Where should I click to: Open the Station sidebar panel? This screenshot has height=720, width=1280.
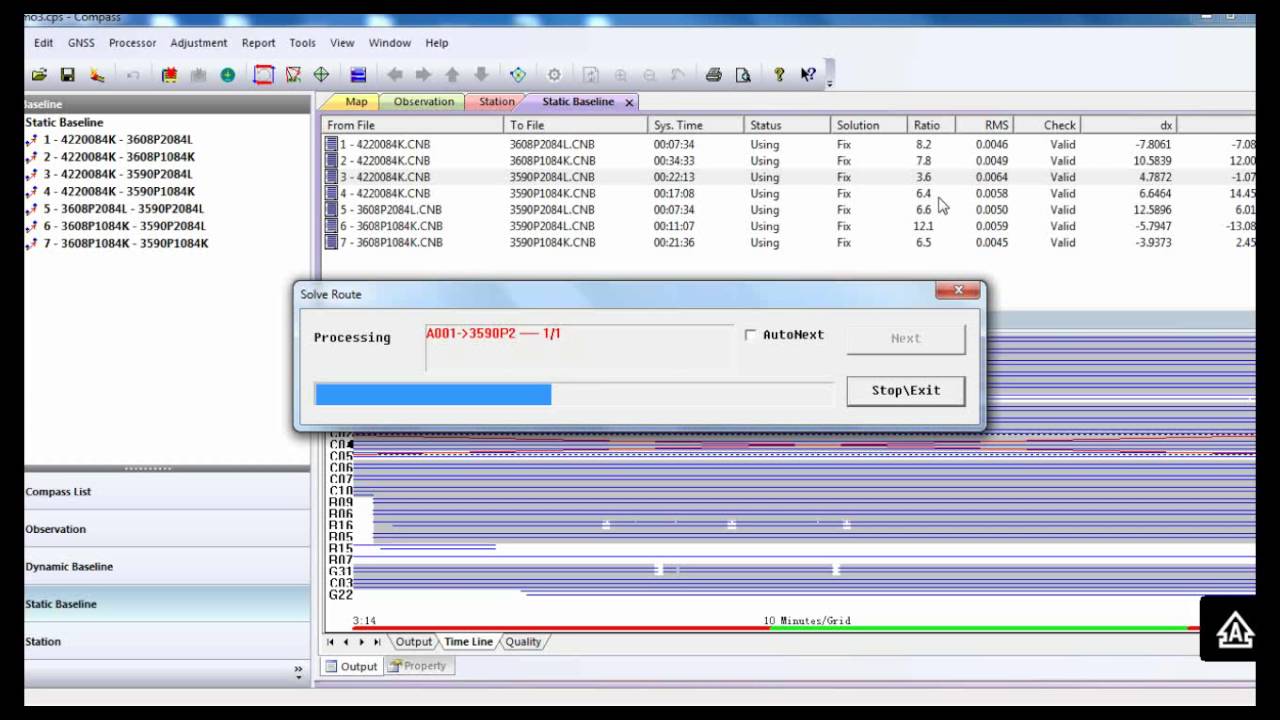click(x=167, y=642)
